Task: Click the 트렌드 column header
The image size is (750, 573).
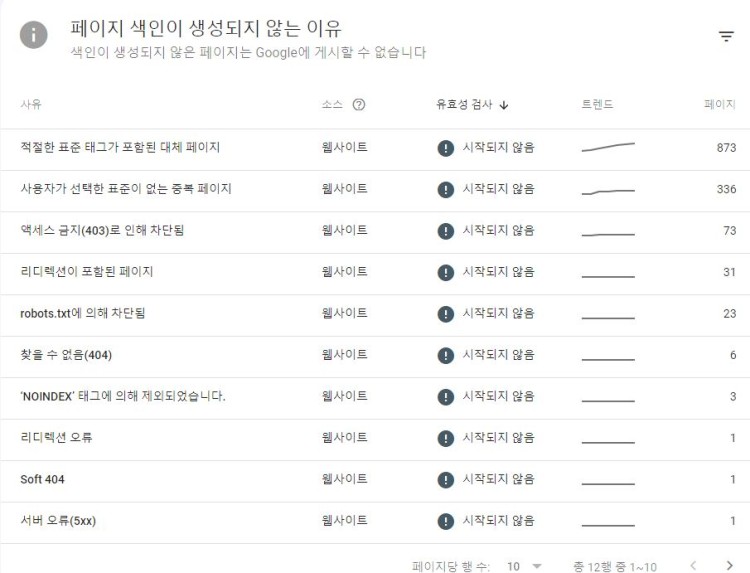Action: [x=597, y=104]
